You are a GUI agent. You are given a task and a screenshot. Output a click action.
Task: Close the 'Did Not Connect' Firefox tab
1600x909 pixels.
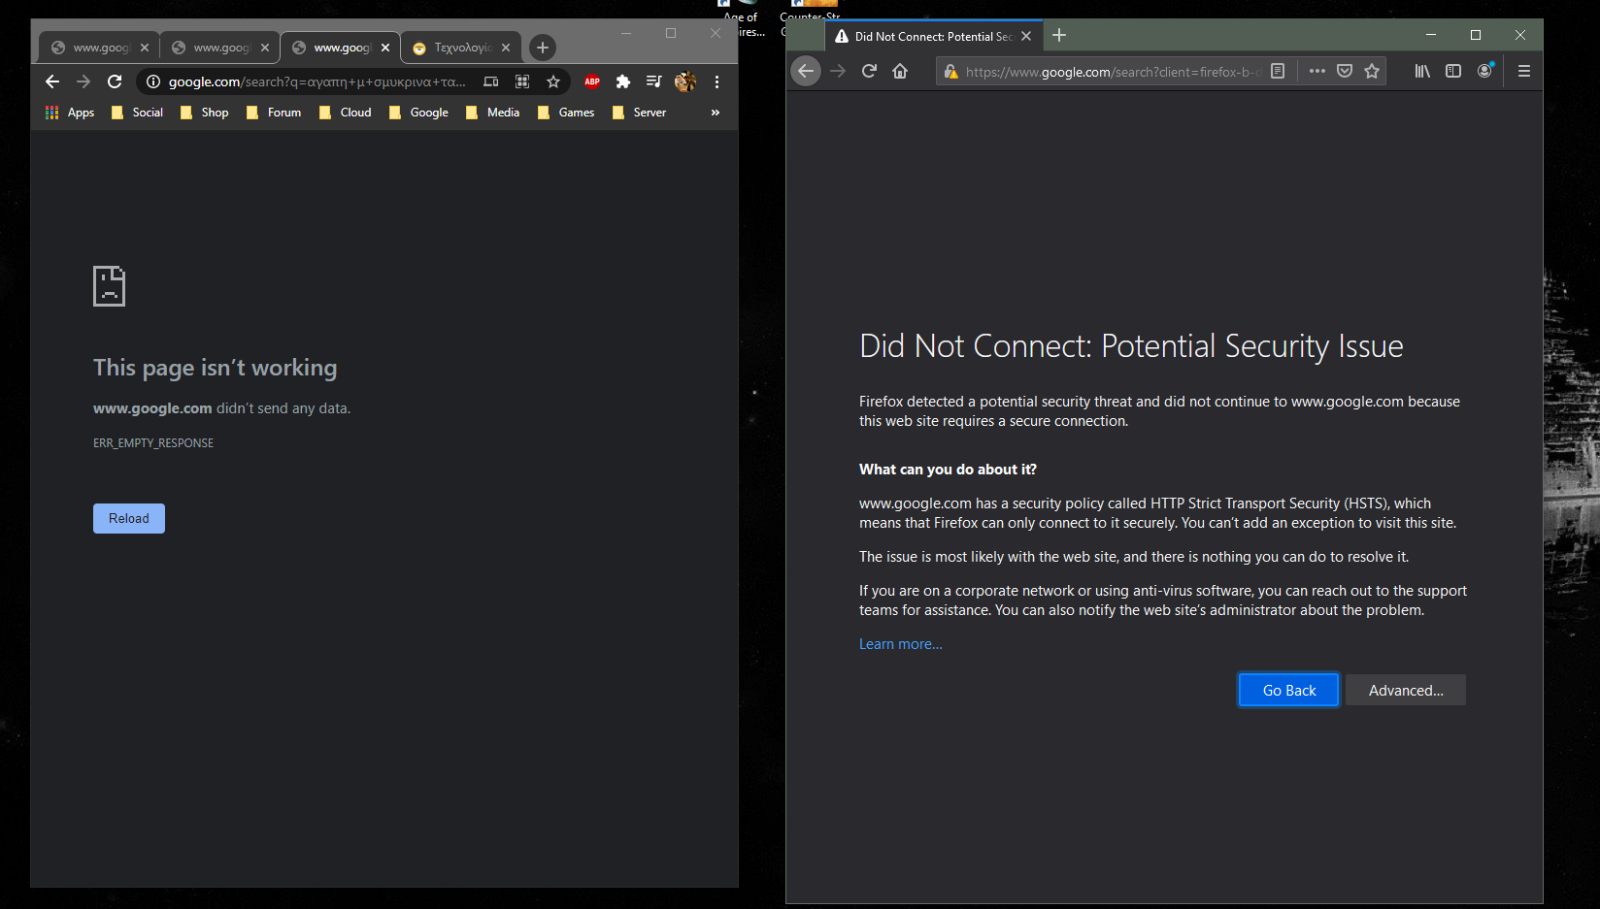[x=1026, y=36]
